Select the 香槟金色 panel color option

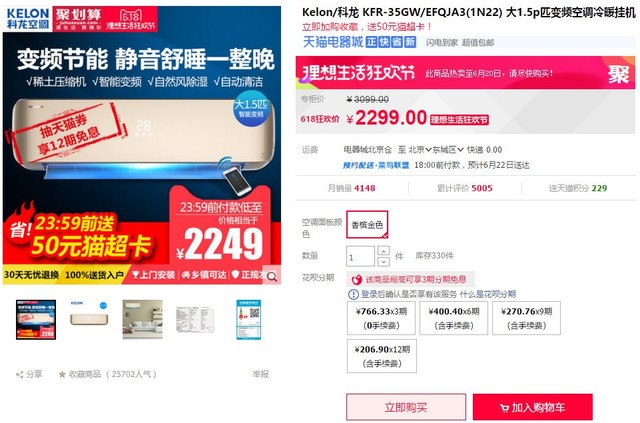click(367, 225)
